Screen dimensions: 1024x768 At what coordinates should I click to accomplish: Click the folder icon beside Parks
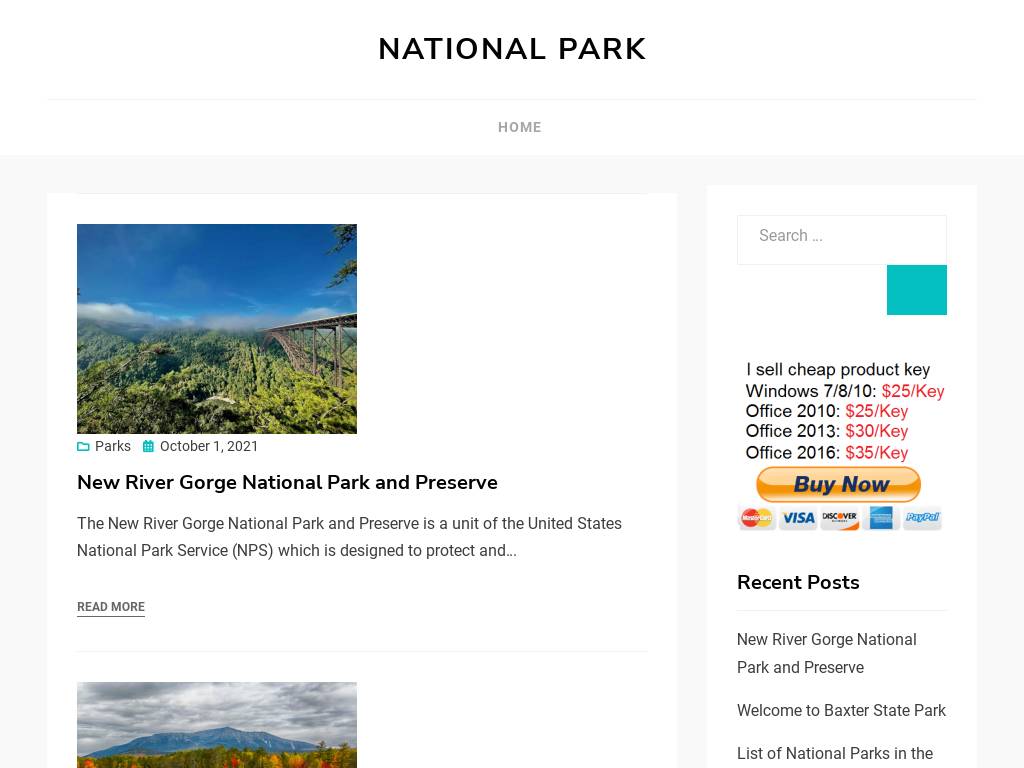[83, 447]
